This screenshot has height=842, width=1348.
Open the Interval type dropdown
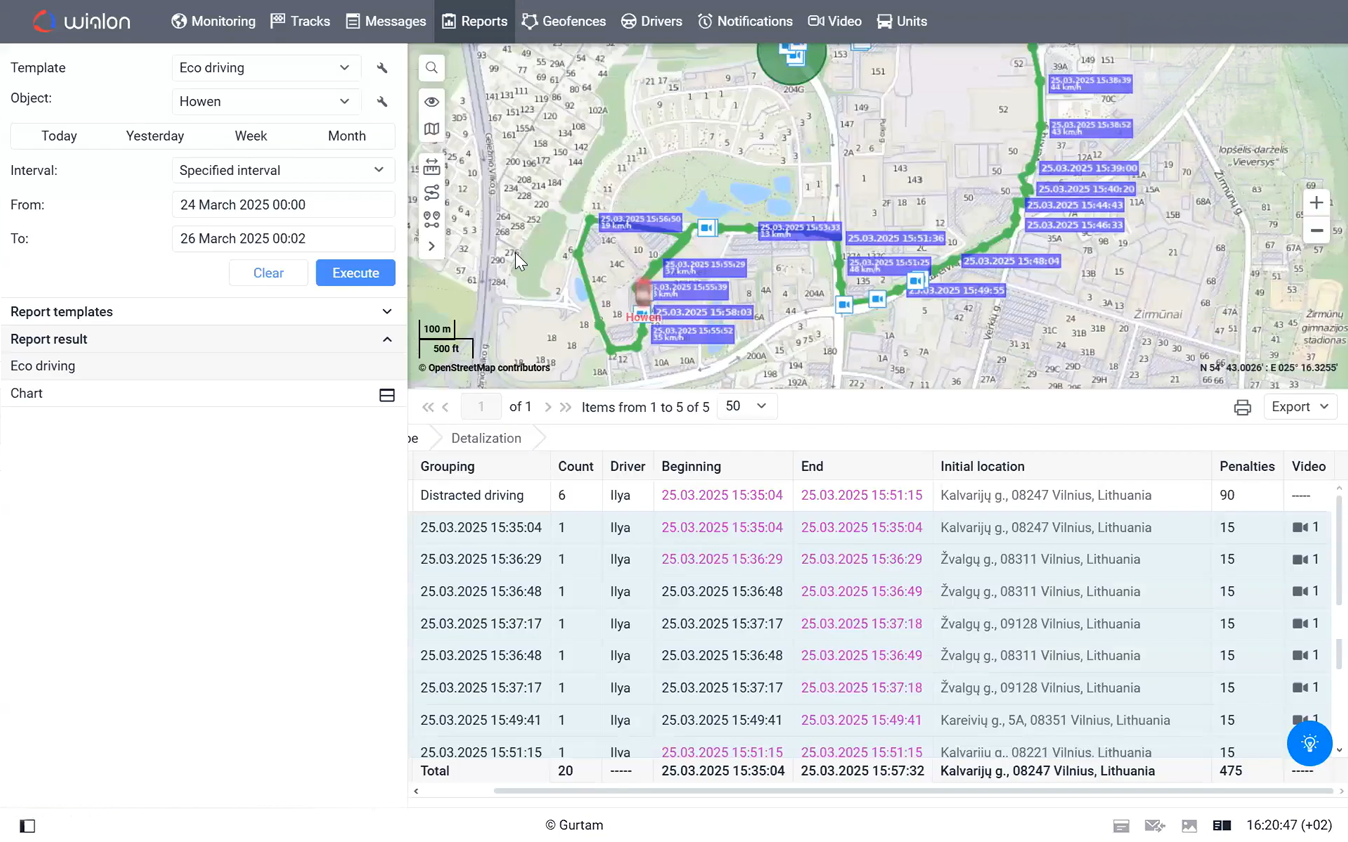pyautogui.click(x=283, y=170)
